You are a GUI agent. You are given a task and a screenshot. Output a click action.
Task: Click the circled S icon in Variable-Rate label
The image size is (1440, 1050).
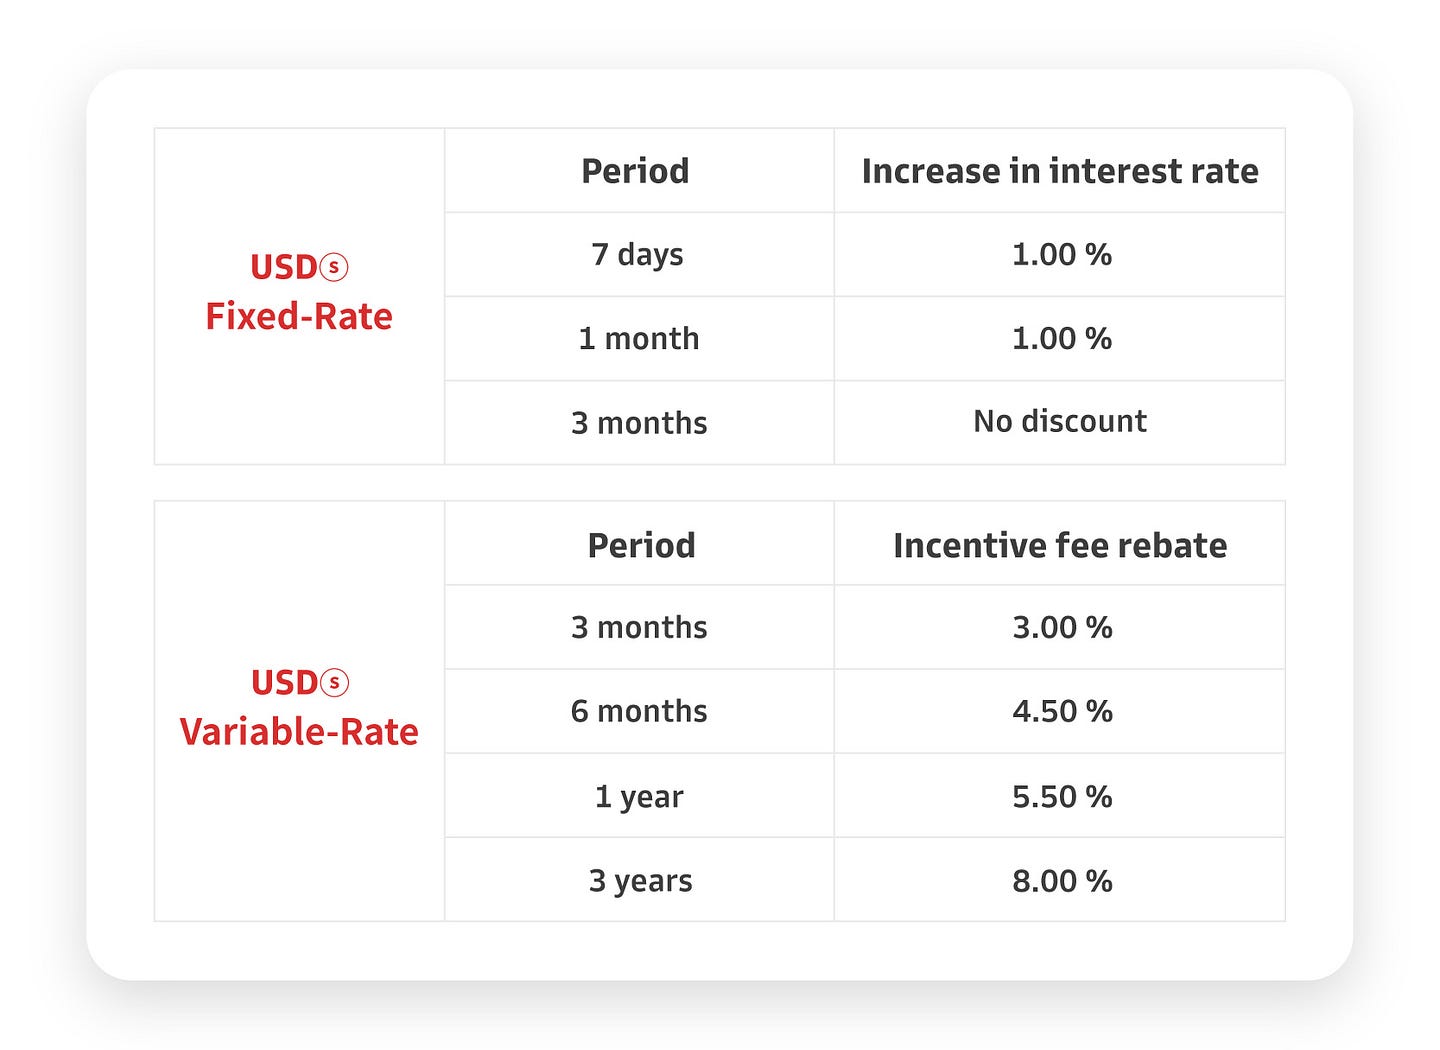(334, 683)
